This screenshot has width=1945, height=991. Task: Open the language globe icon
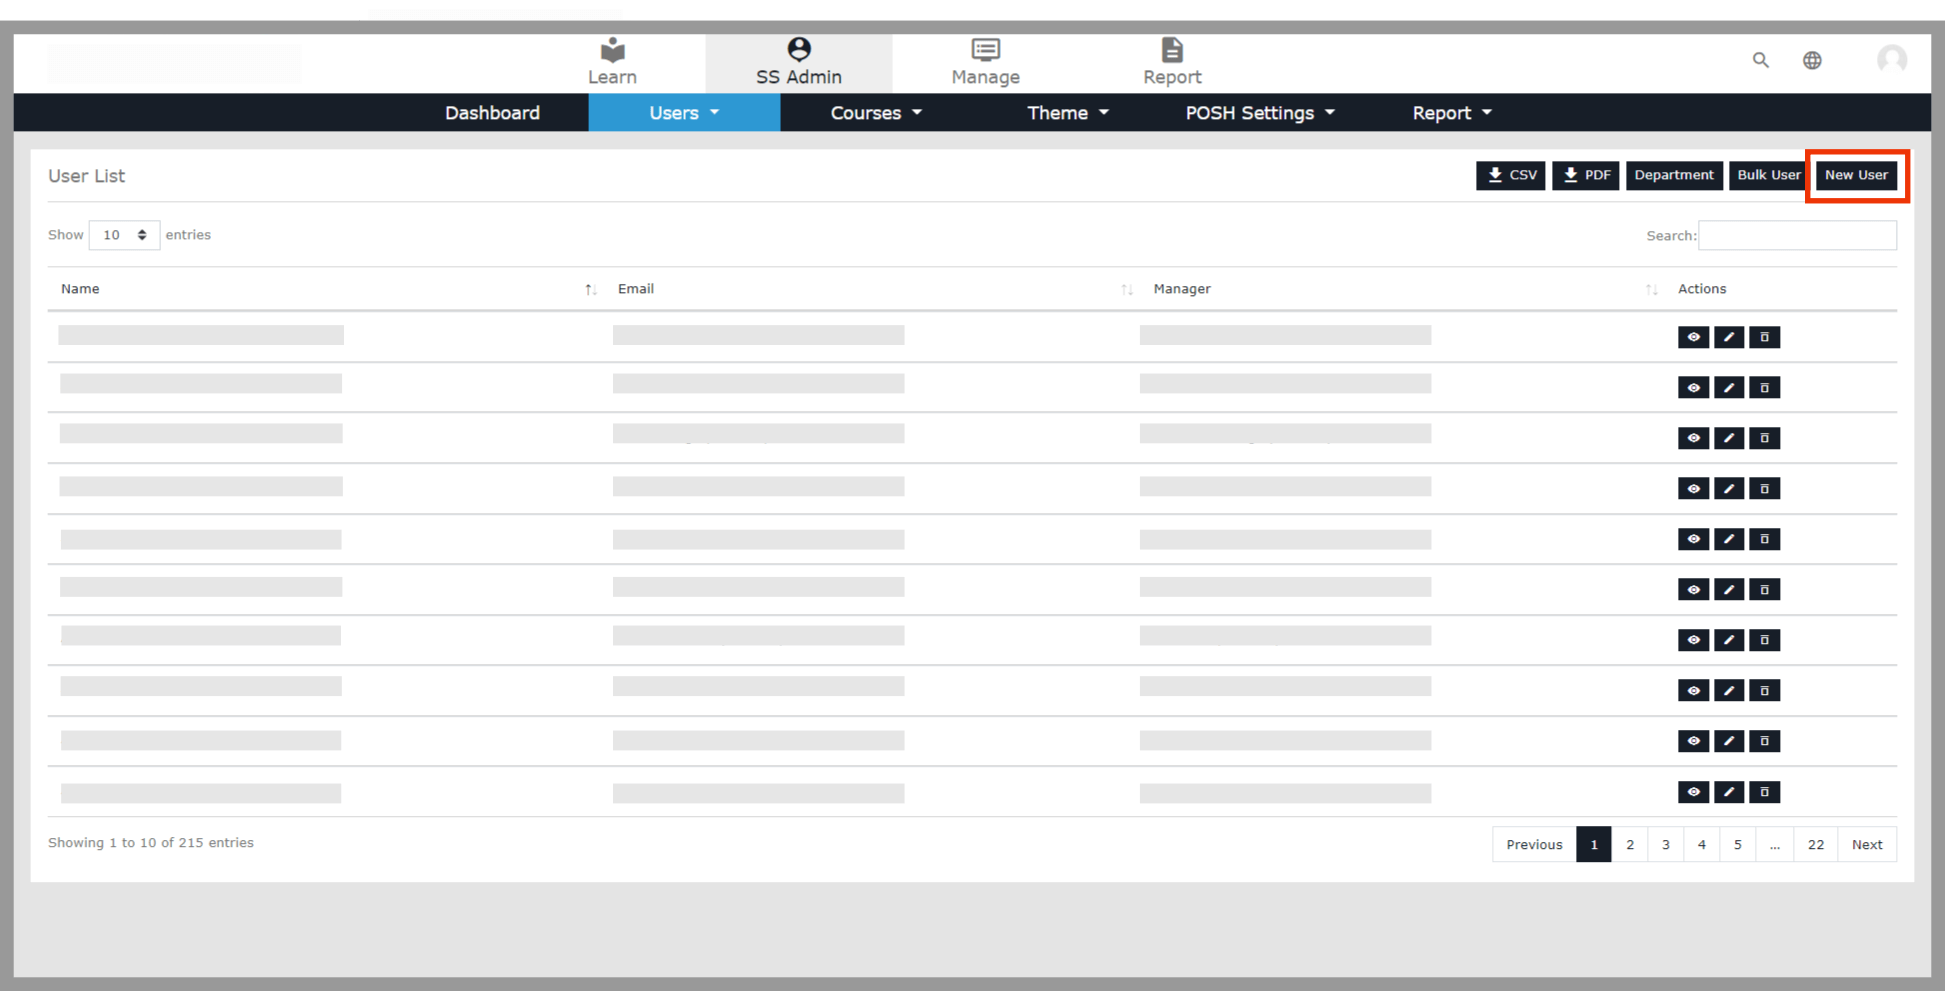1812,60
